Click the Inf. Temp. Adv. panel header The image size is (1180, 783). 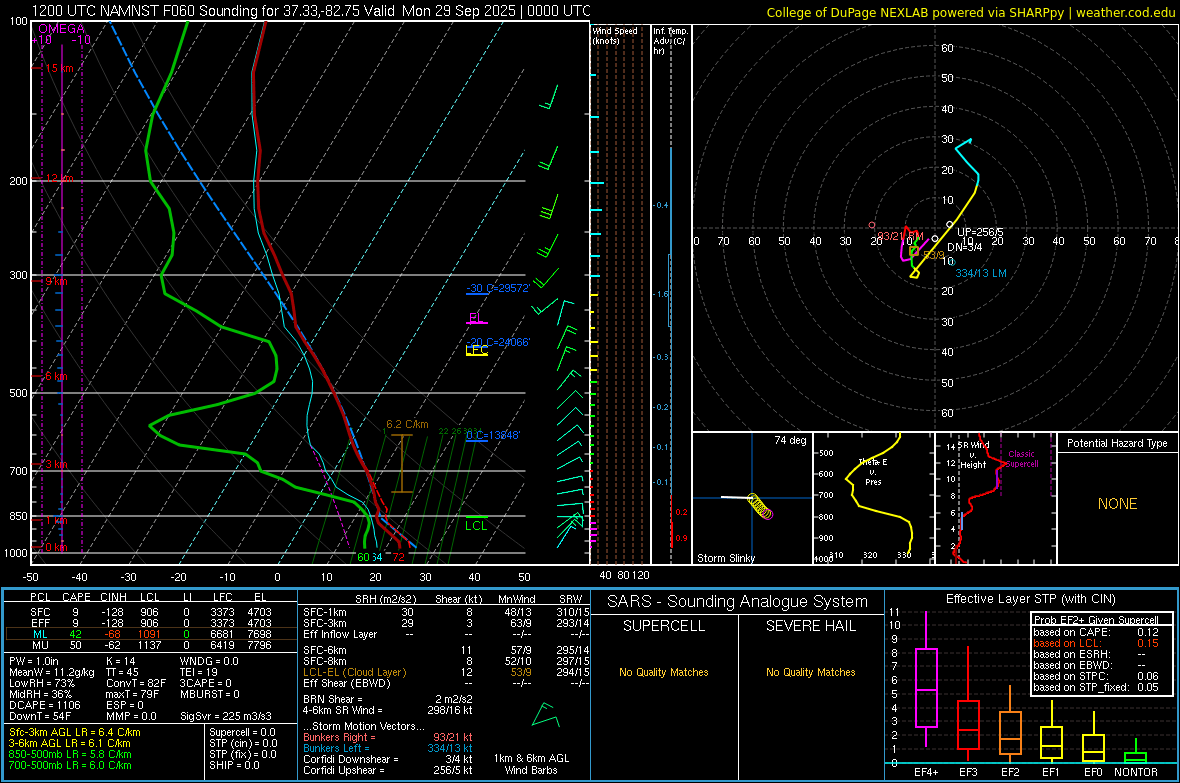coord(671,41)
